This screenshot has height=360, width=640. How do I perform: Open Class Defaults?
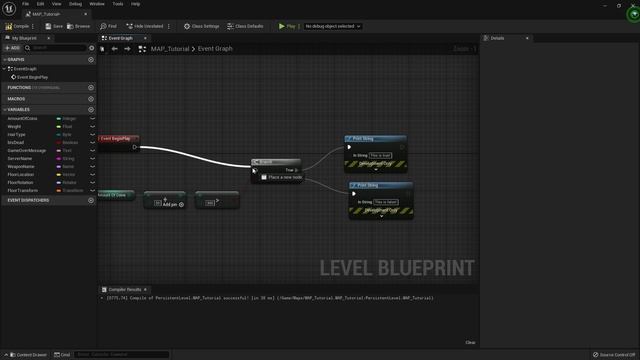(x=245, y=26)
